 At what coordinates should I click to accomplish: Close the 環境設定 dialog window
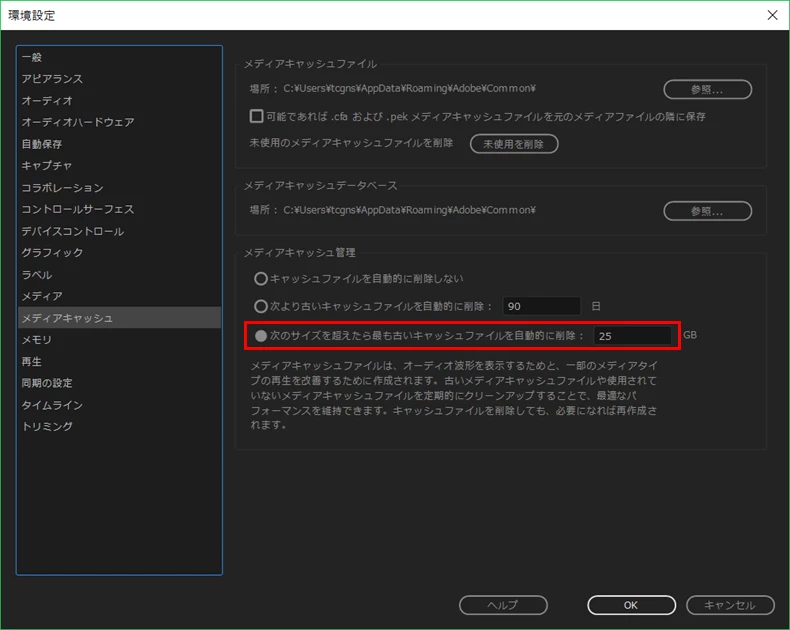(772, 15)
